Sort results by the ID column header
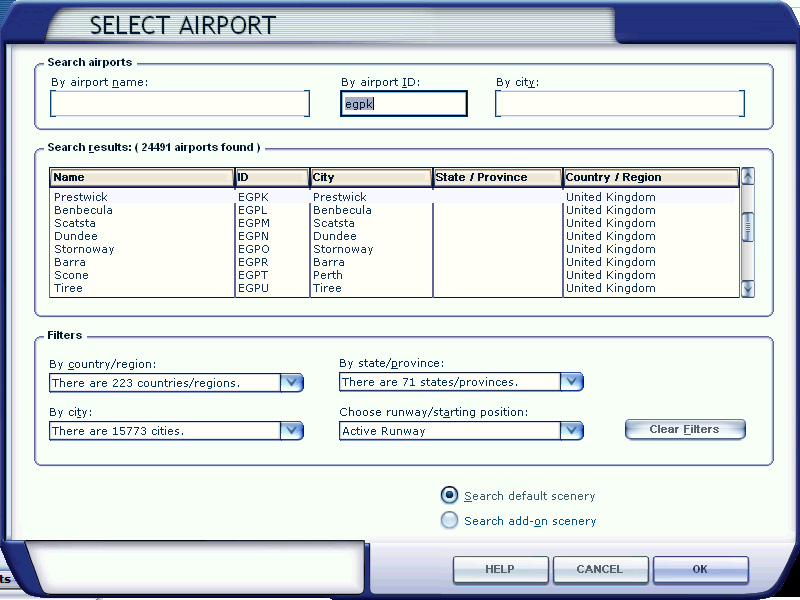This screenshot has height=600, width=800. click(x=272, y=178)
